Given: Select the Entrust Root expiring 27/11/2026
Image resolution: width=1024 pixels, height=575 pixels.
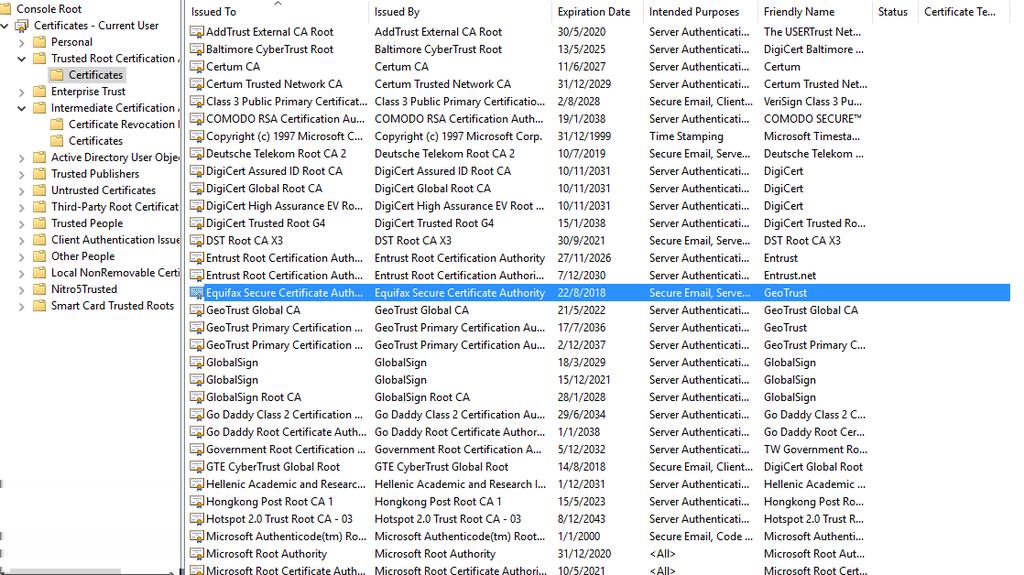Looking at the screenshot, I should 598,258.
